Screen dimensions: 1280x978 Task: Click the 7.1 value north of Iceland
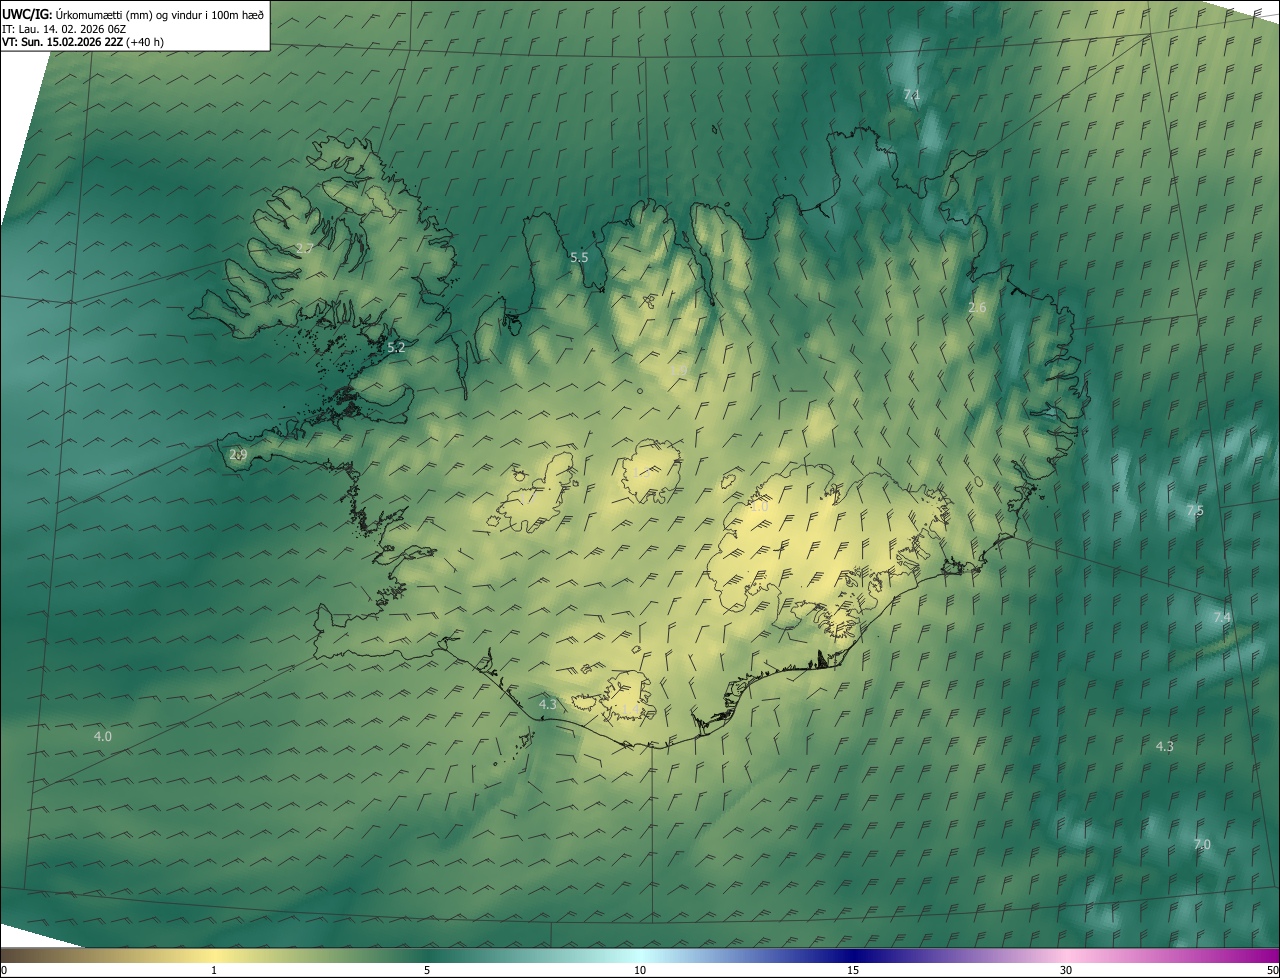click(911, 95)
